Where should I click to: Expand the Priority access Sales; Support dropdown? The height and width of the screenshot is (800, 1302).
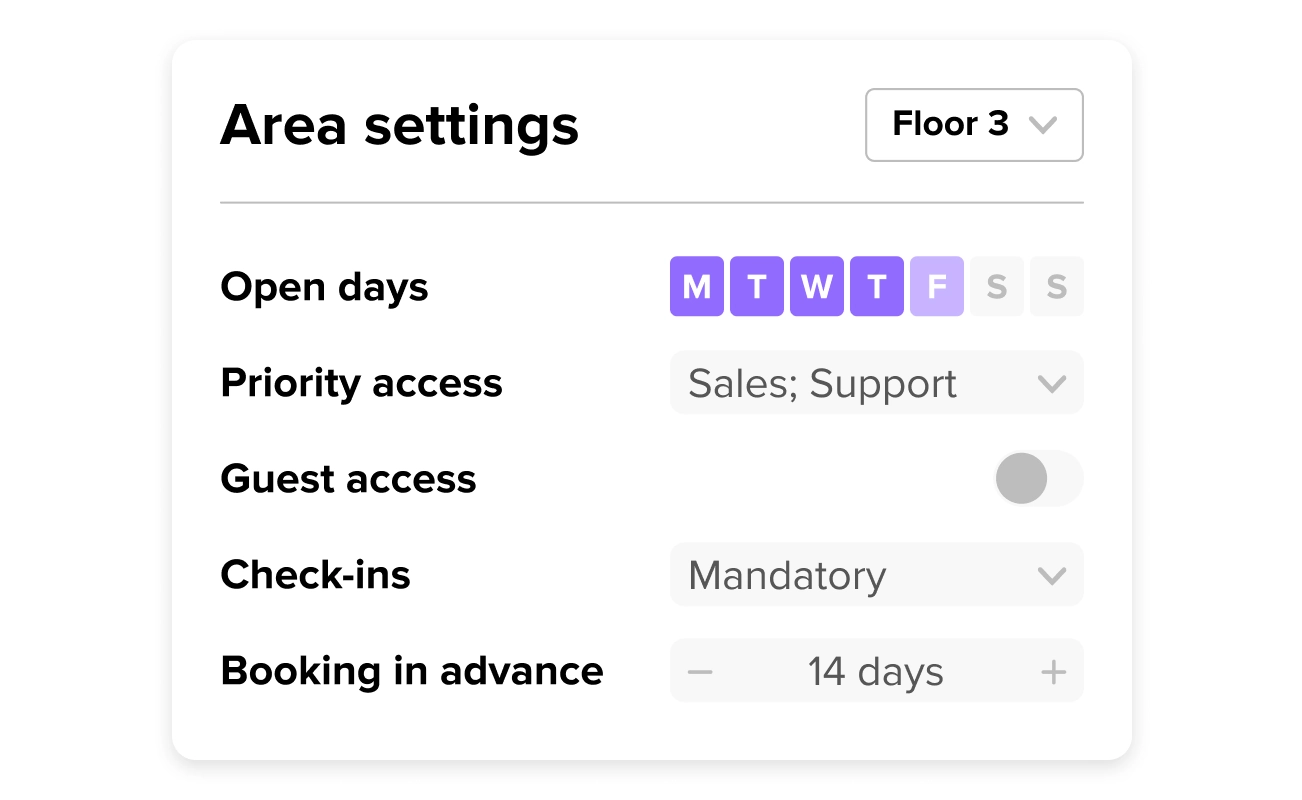pyautogui.click(x=876, y=383)
